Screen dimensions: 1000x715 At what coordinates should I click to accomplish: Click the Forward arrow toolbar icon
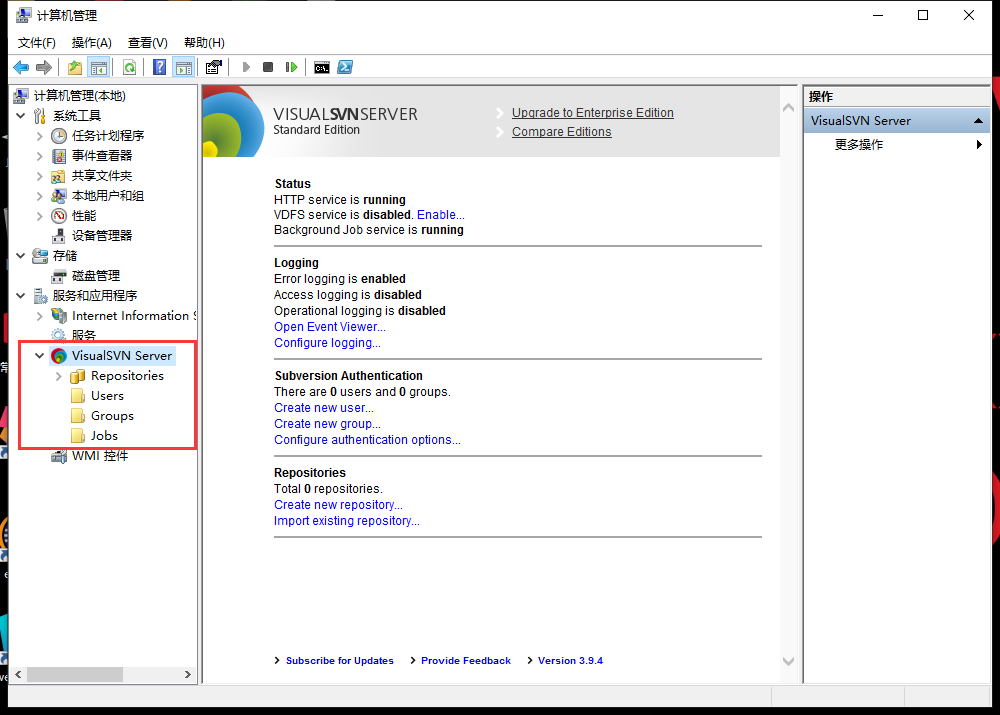(x=43, y=67)
